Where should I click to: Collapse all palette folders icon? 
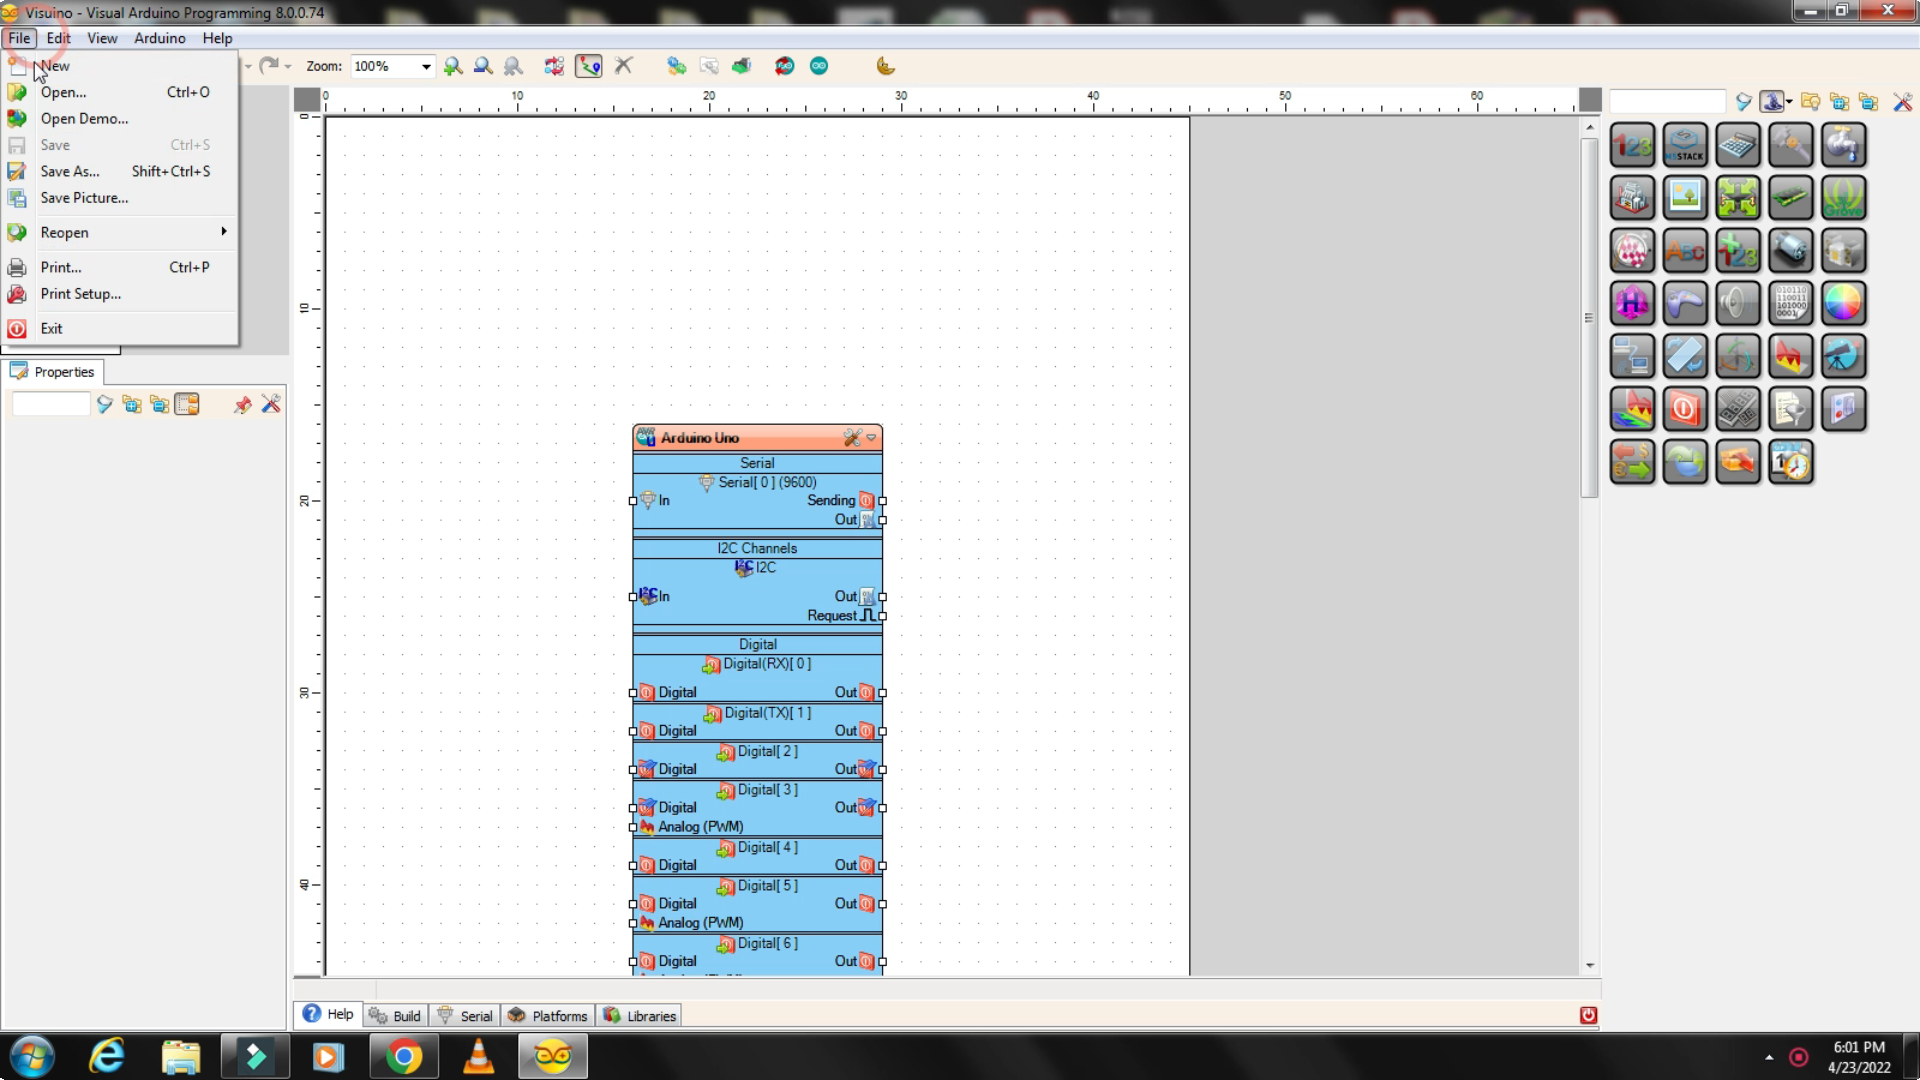click(x=1868, y=101)
